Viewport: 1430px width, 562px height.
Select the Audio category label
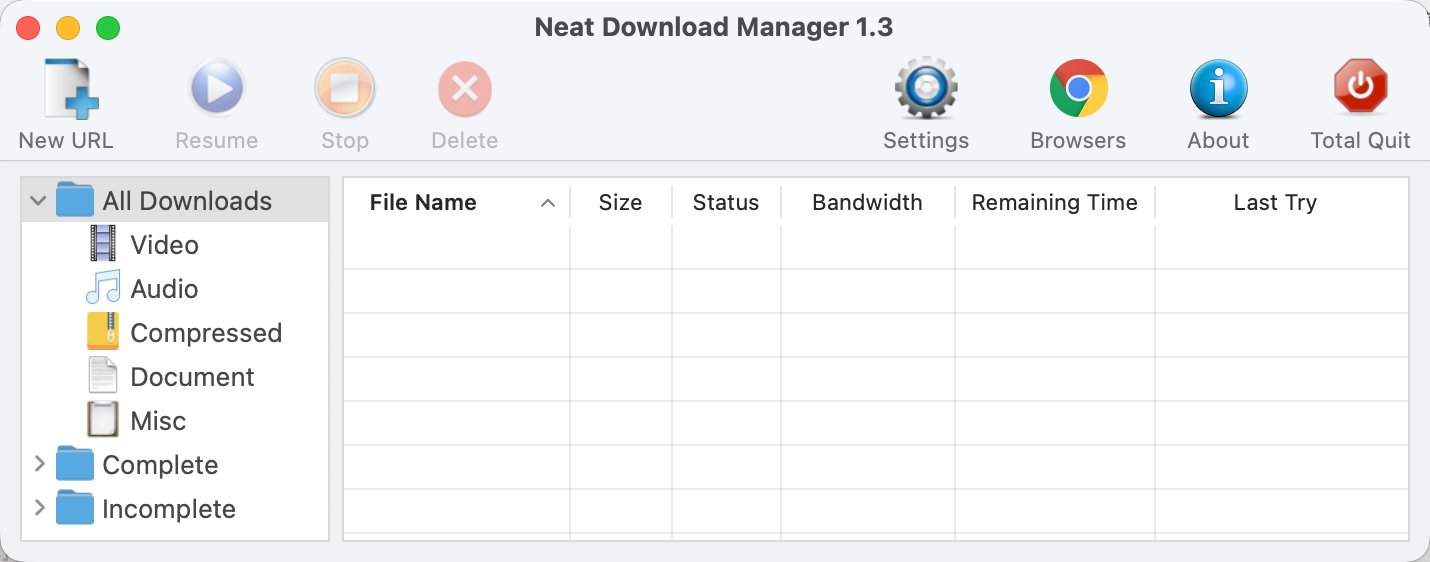(x=165, y=289)
